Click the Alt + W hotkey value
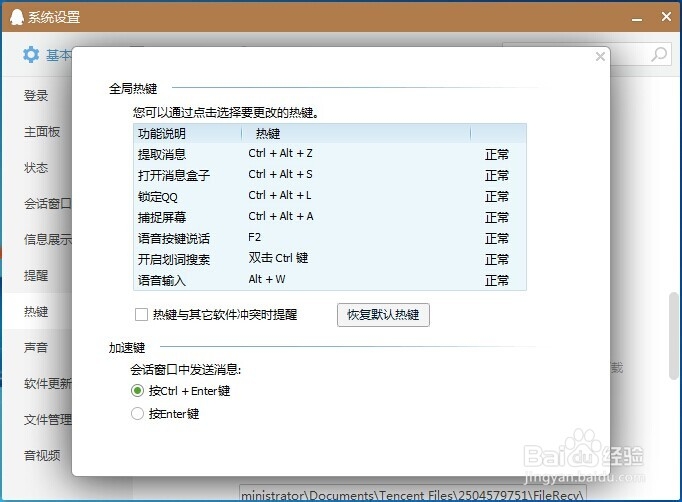The width and height of the screenshot is (682, 502). (x=267, y=279)
